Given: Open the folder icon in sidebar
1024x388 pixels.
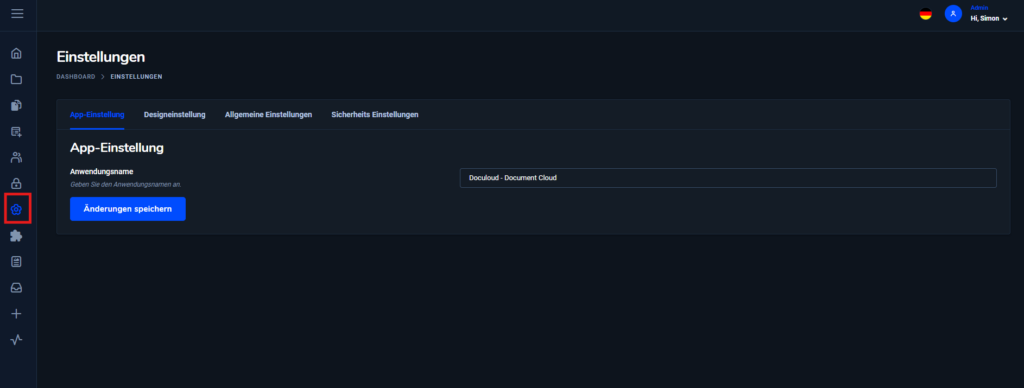Looking at the screenshot, I should pyautogui.click(x=16, y=80).
